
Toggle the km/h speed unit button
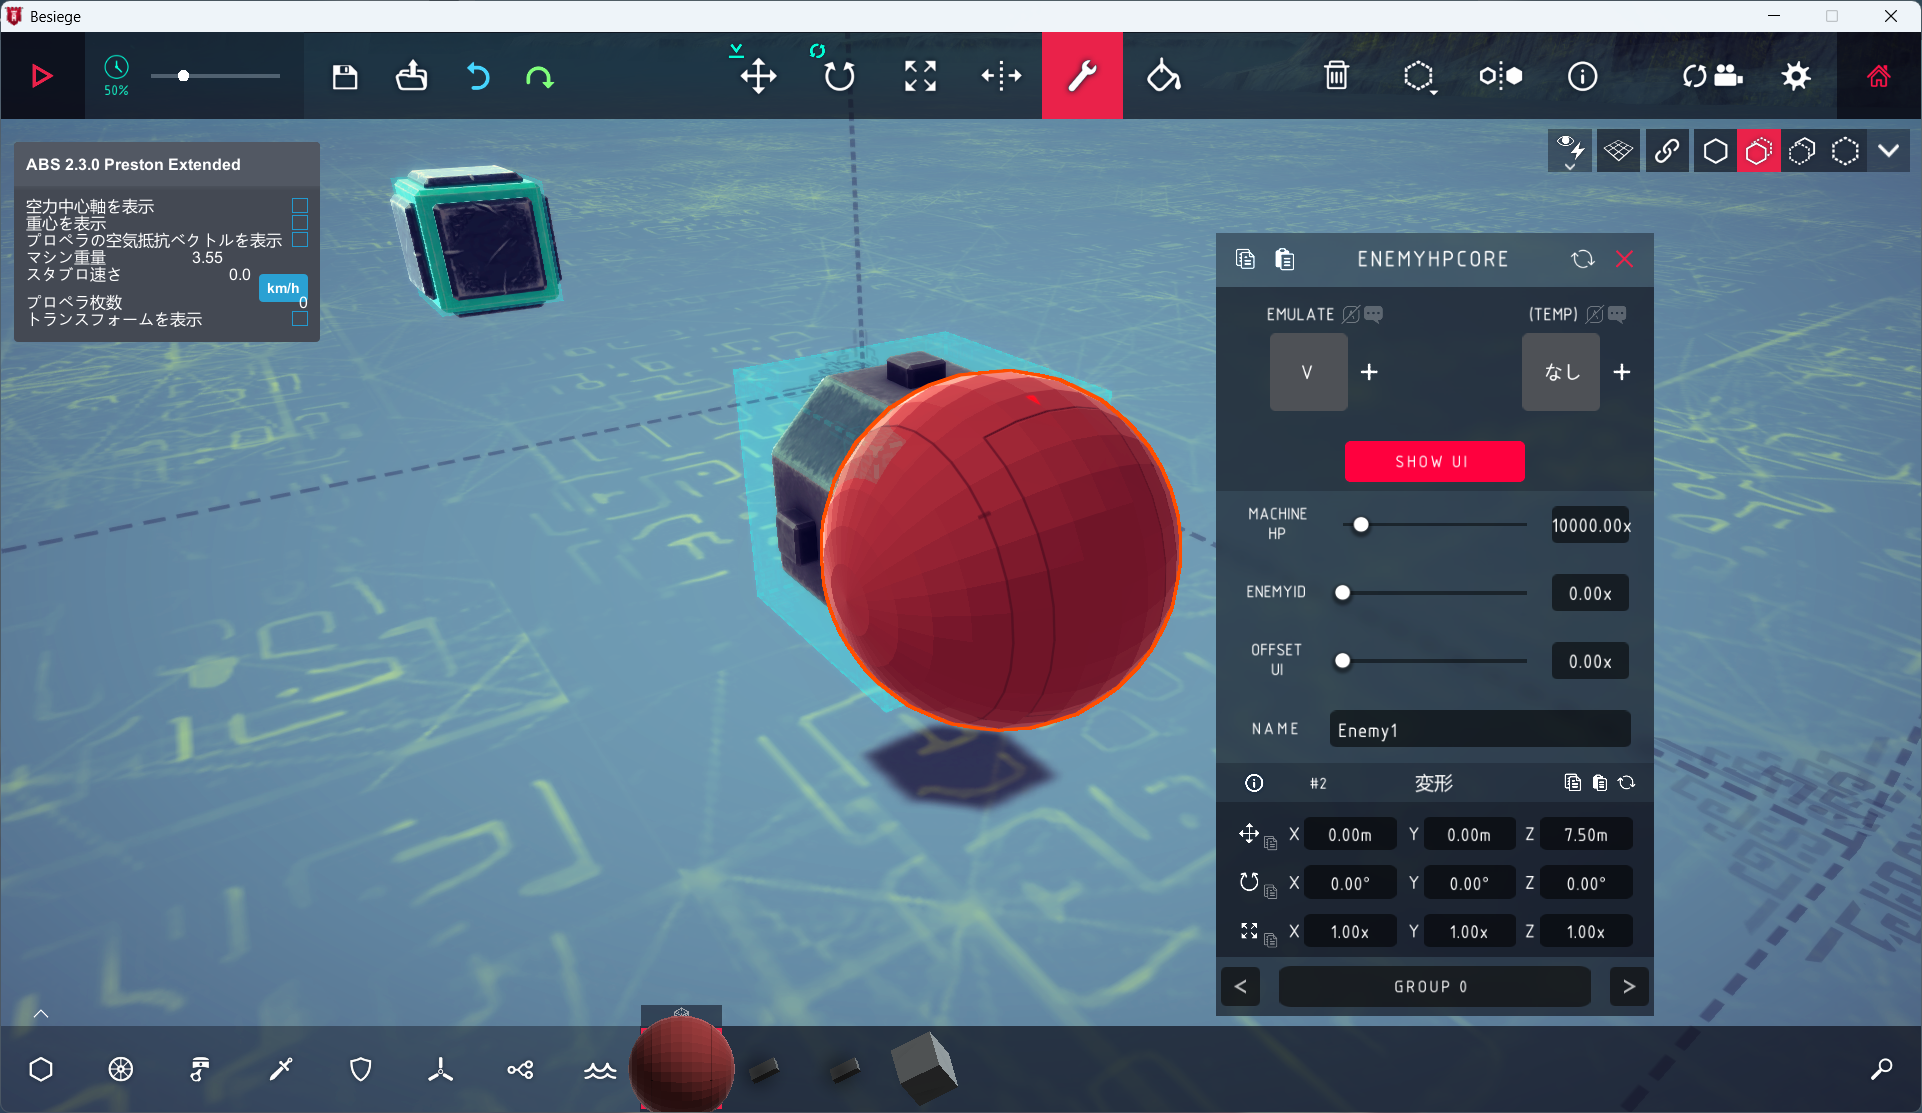pyautogui.click(x=283, y=288)
